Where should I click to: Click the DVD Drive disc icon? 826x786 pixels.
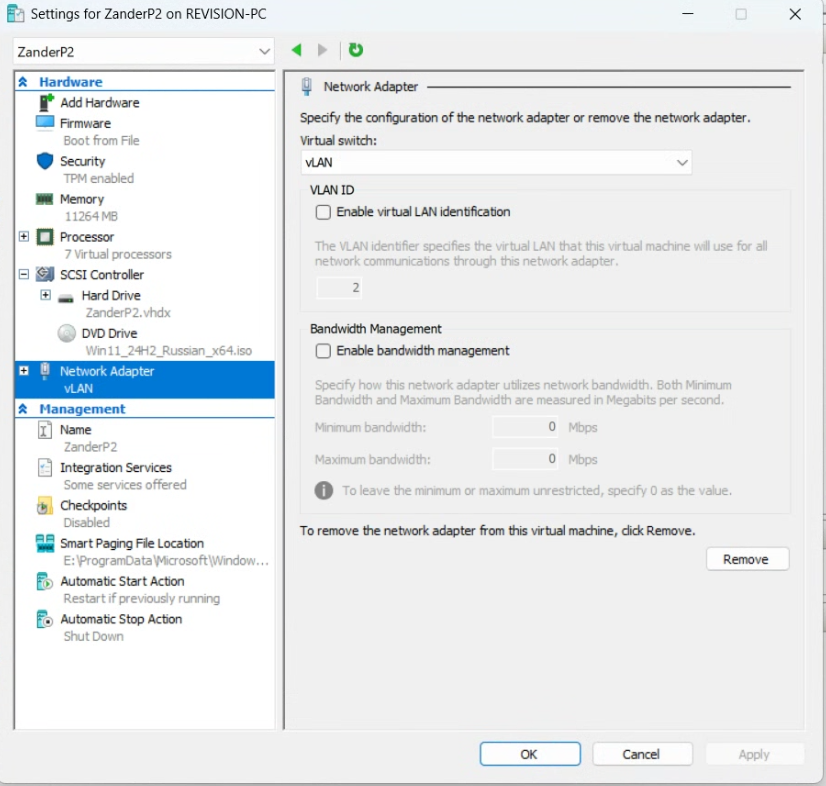[x=66, y=333]
